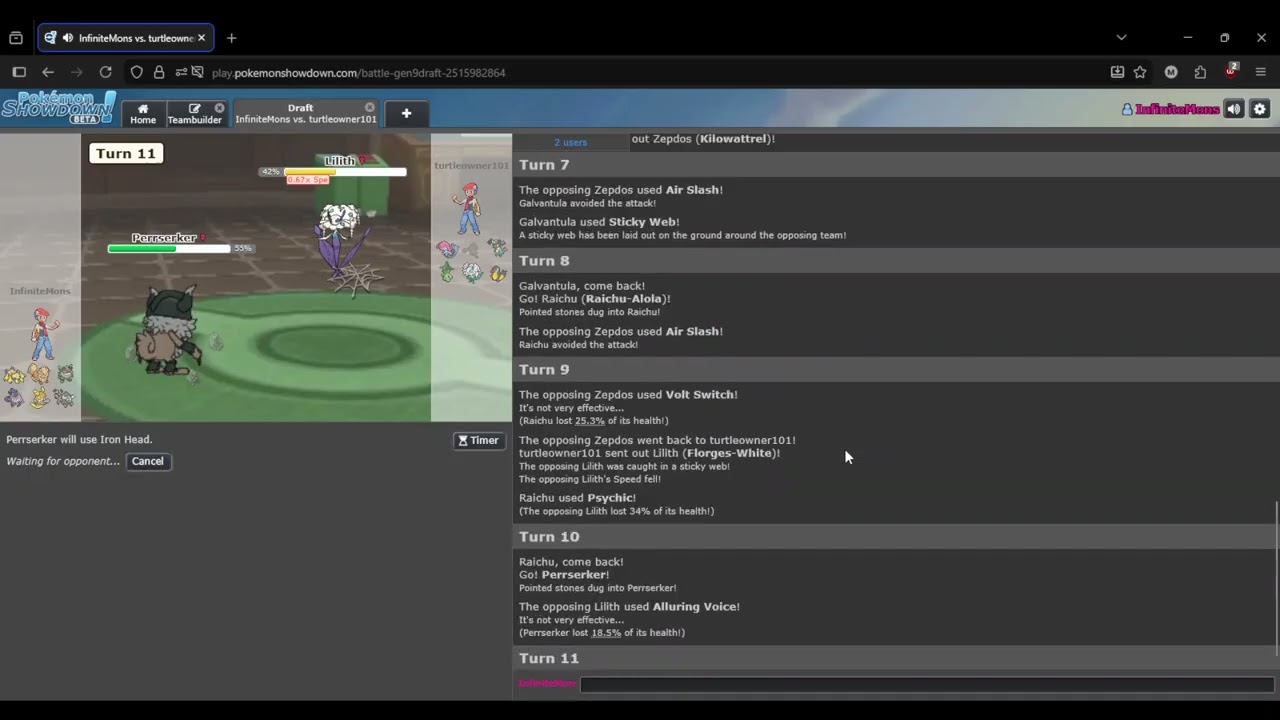
Task: Select your yellow bottom-row middle team icon
Action: (39, 399)
